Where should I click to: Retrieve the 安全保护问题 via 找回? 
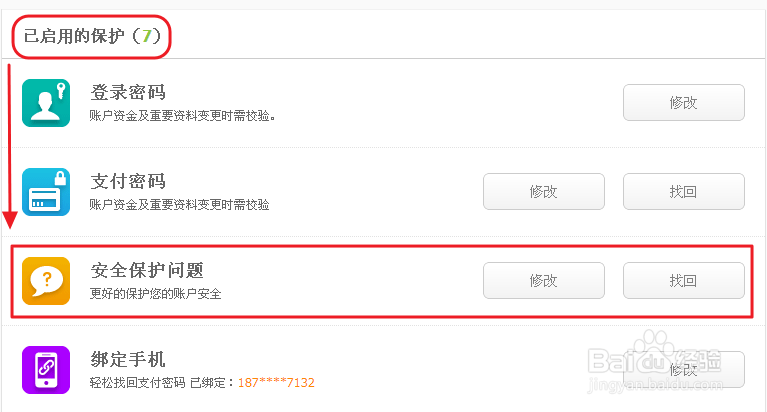(683, 281)
